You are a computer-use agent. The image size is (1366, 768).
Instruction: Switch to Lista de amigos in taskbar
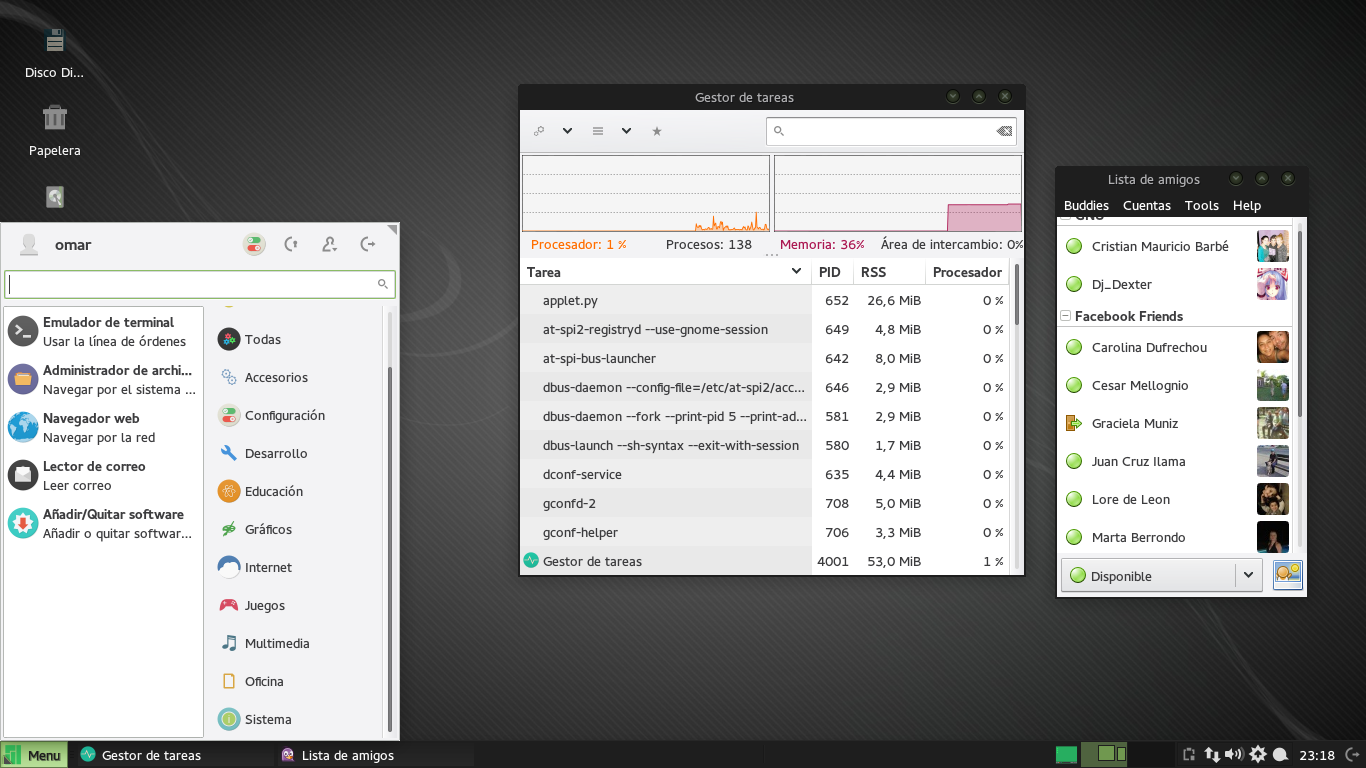tap(375, 755)
